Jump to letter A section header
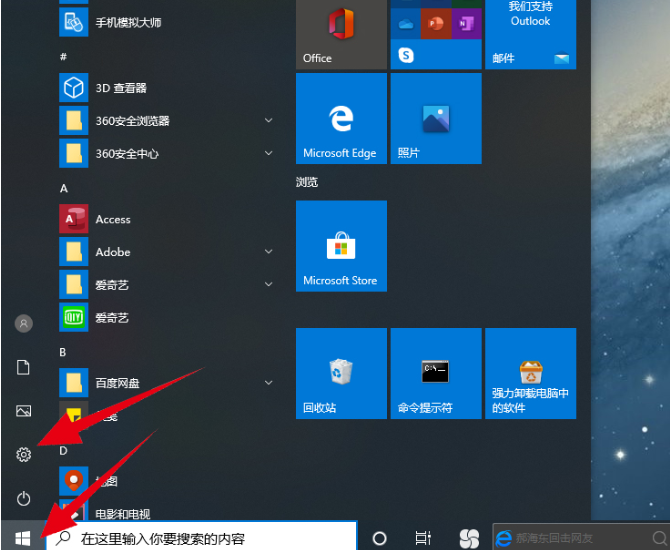This screenshot has width=670, height=550. (x=64, y=188)
